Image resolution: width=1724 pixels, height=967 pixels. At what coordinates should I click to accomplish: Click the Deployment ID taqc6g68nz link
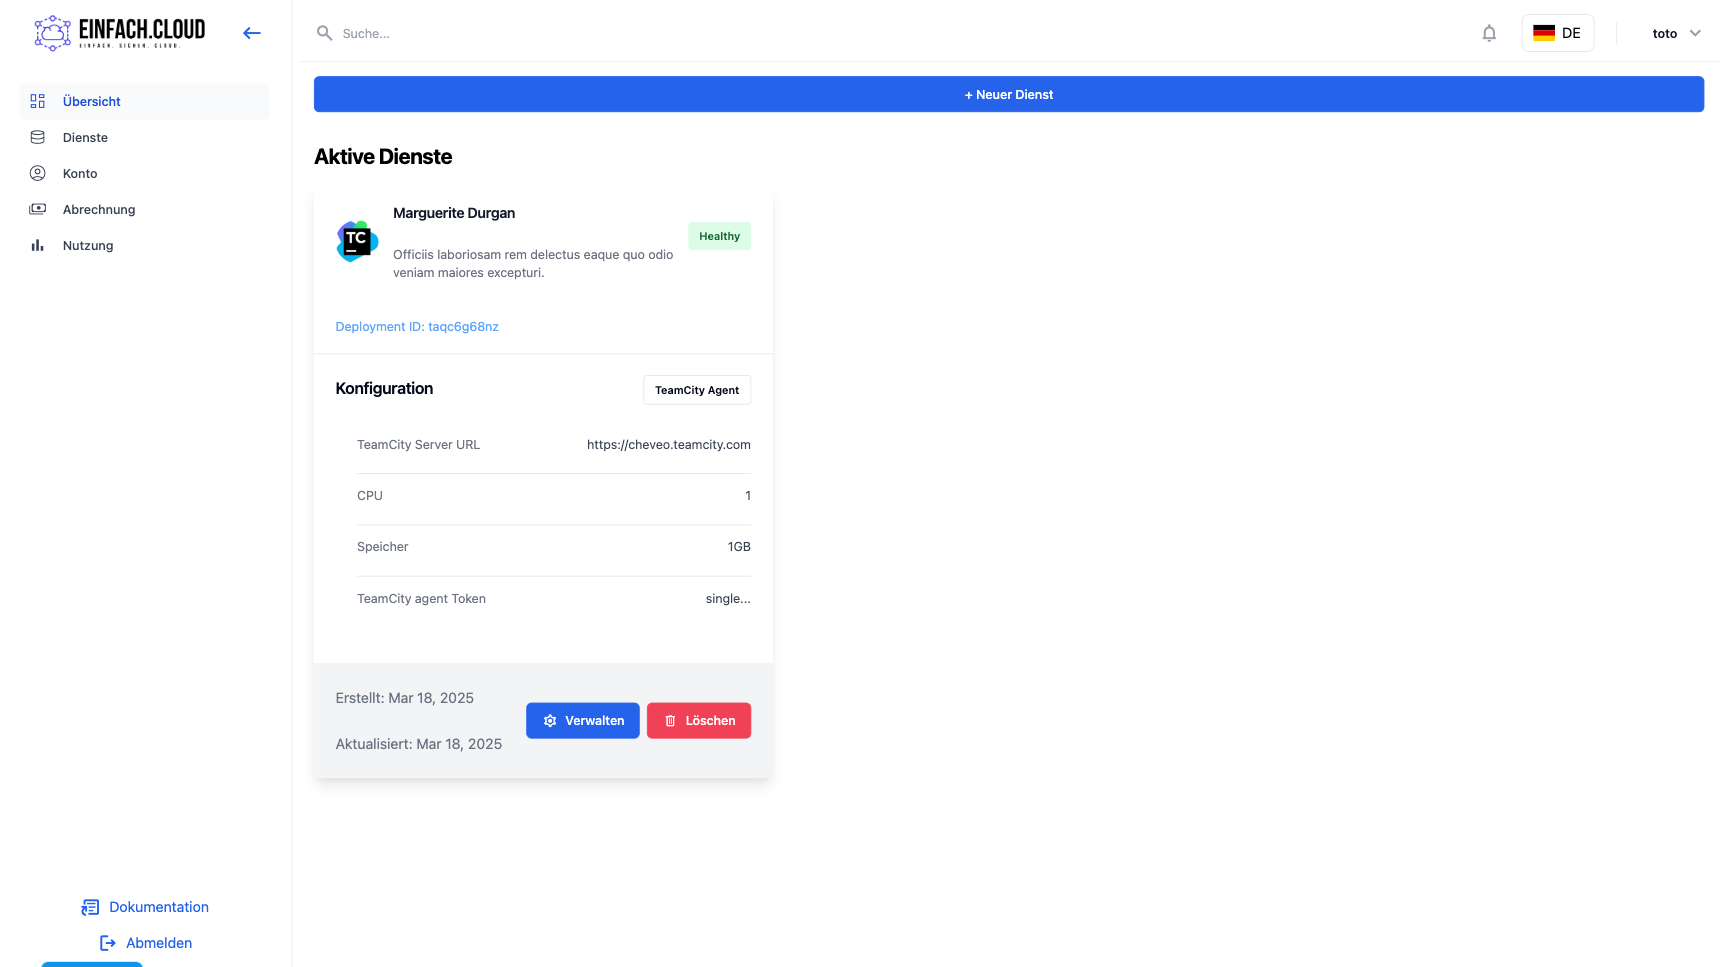417,326
